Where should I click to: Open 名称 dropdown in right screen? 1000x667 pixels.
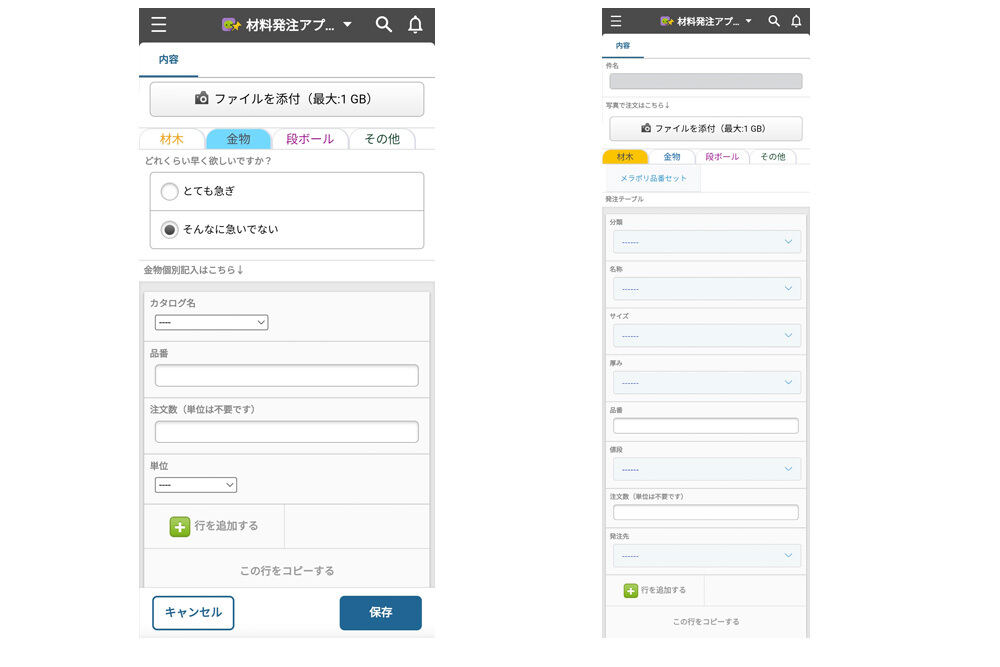tap(707, 288)
